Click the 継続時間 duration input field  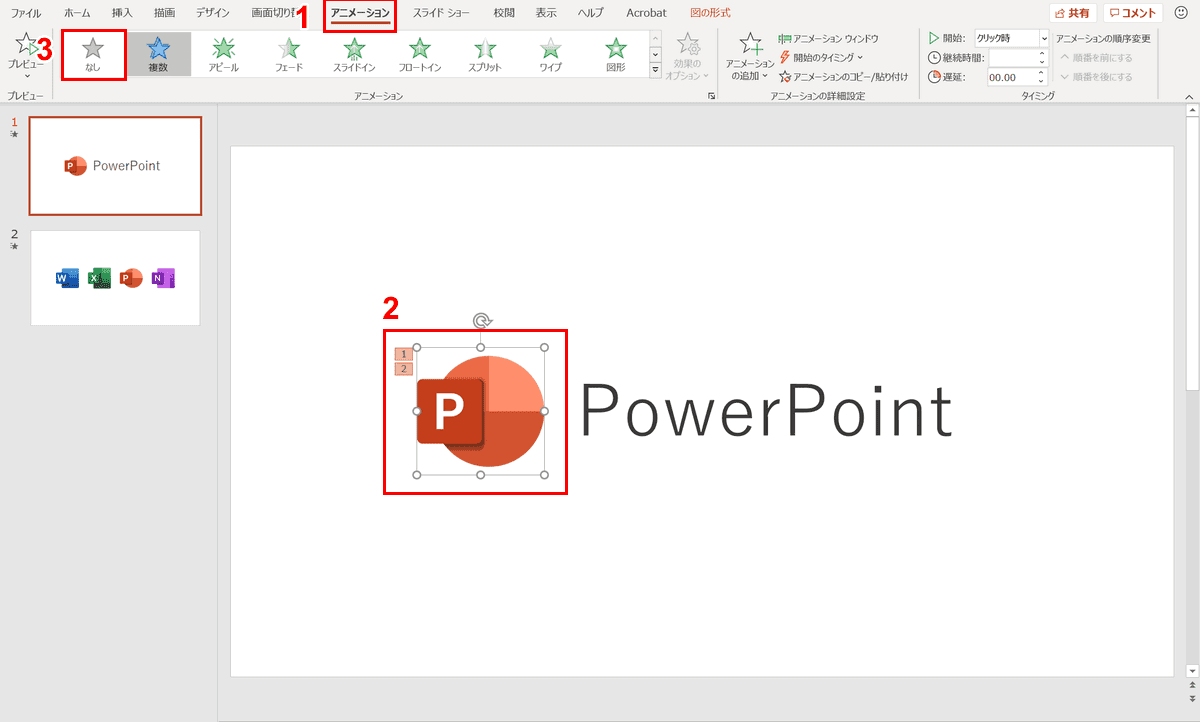[1012, 58]
